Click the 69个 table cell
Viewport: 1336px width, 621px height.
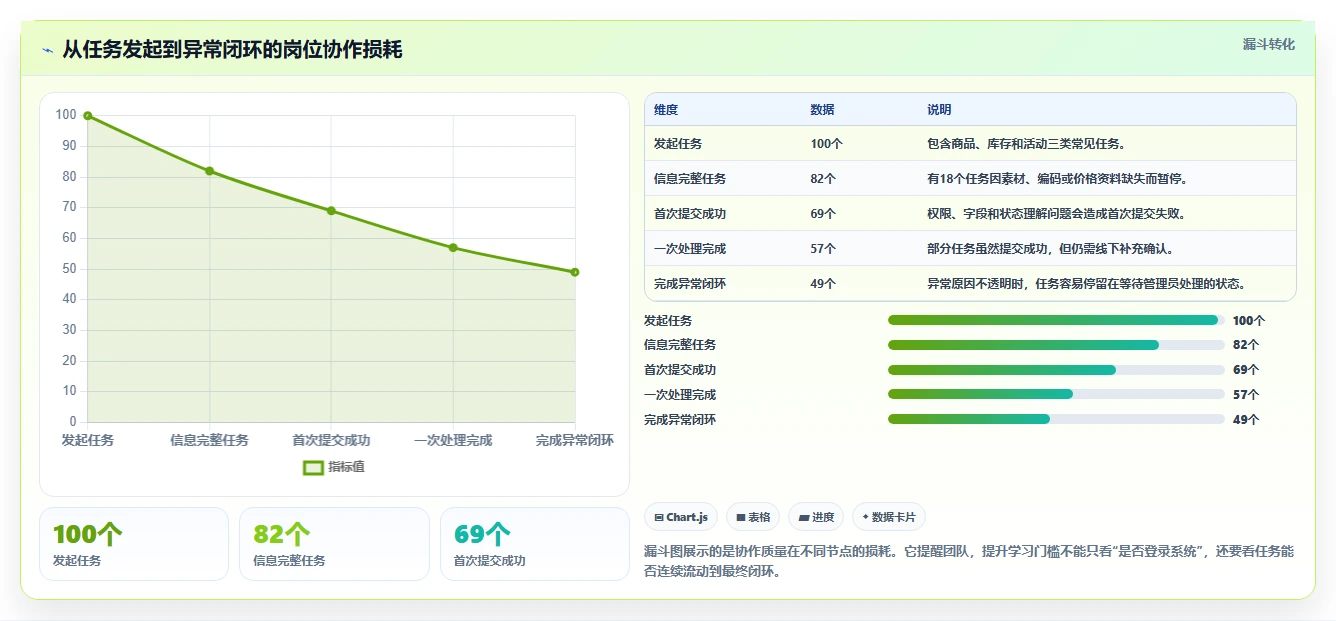click(823, 214)
